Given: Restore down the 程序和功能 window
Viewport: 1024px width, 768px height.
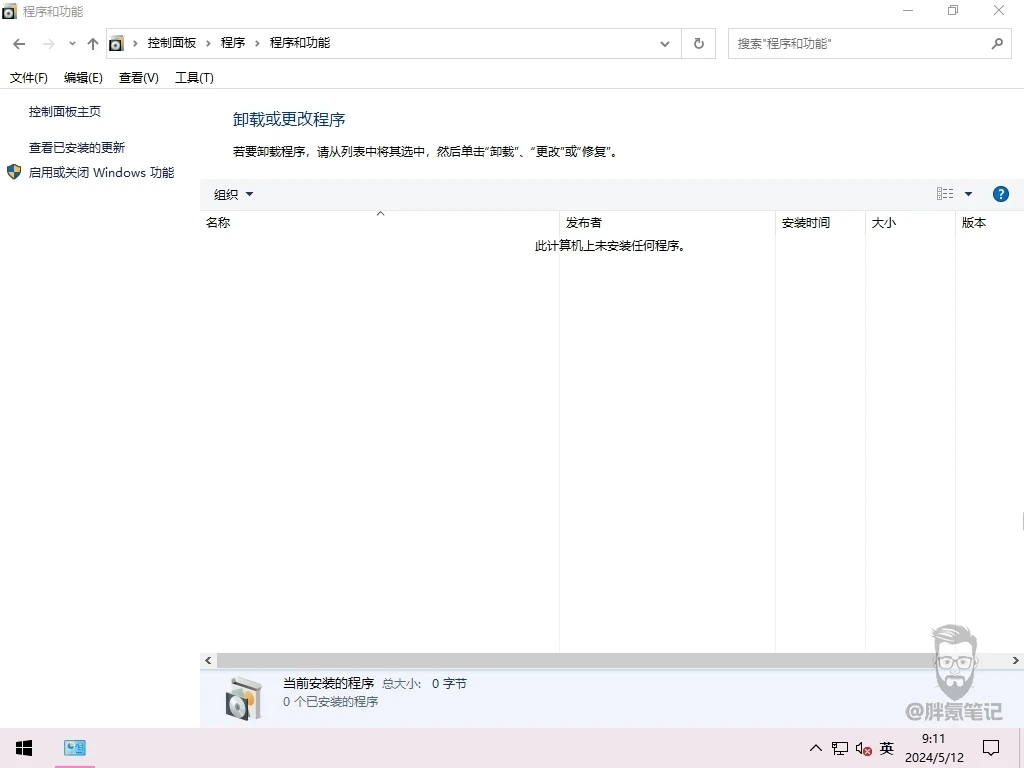Looking at the screenshot, I should (953, 10).
